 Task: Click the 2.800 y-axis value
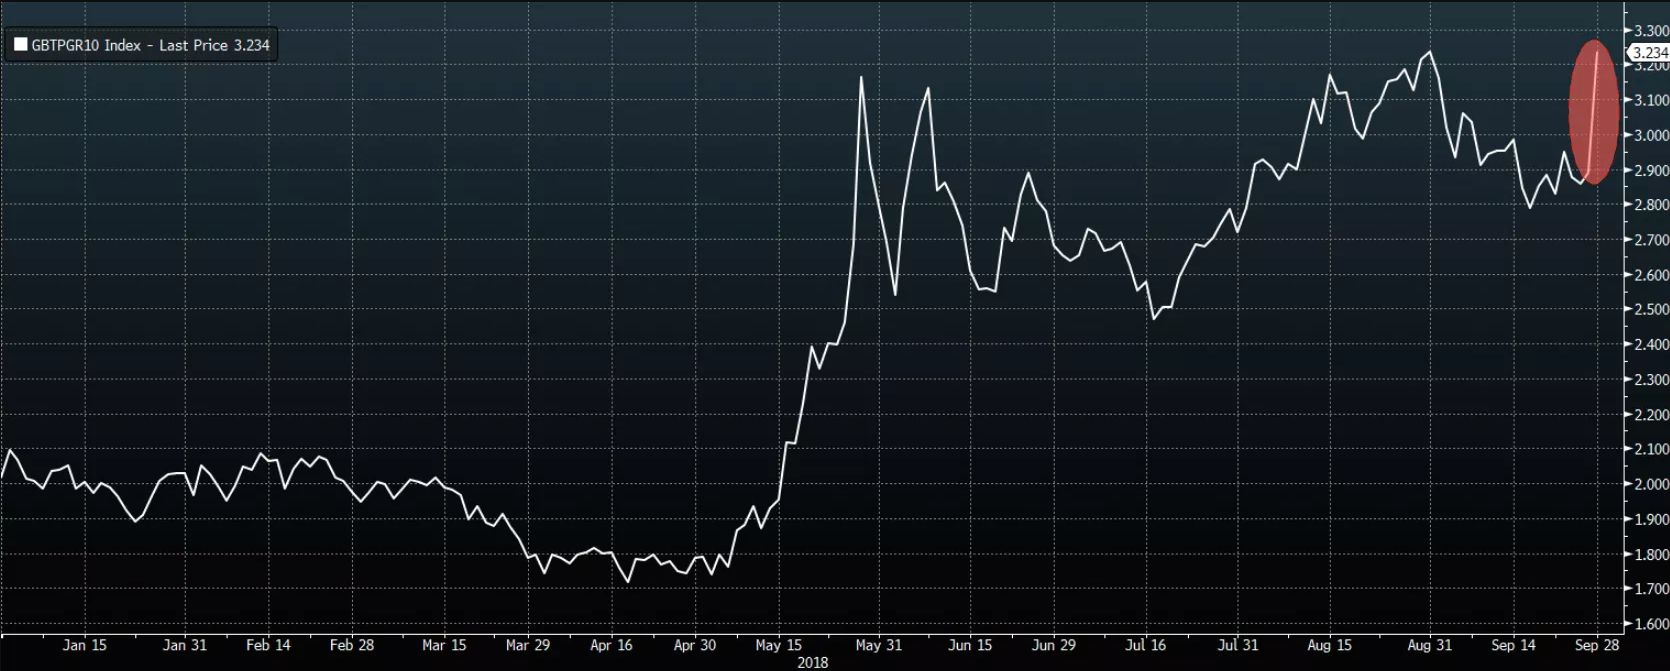1651,205
